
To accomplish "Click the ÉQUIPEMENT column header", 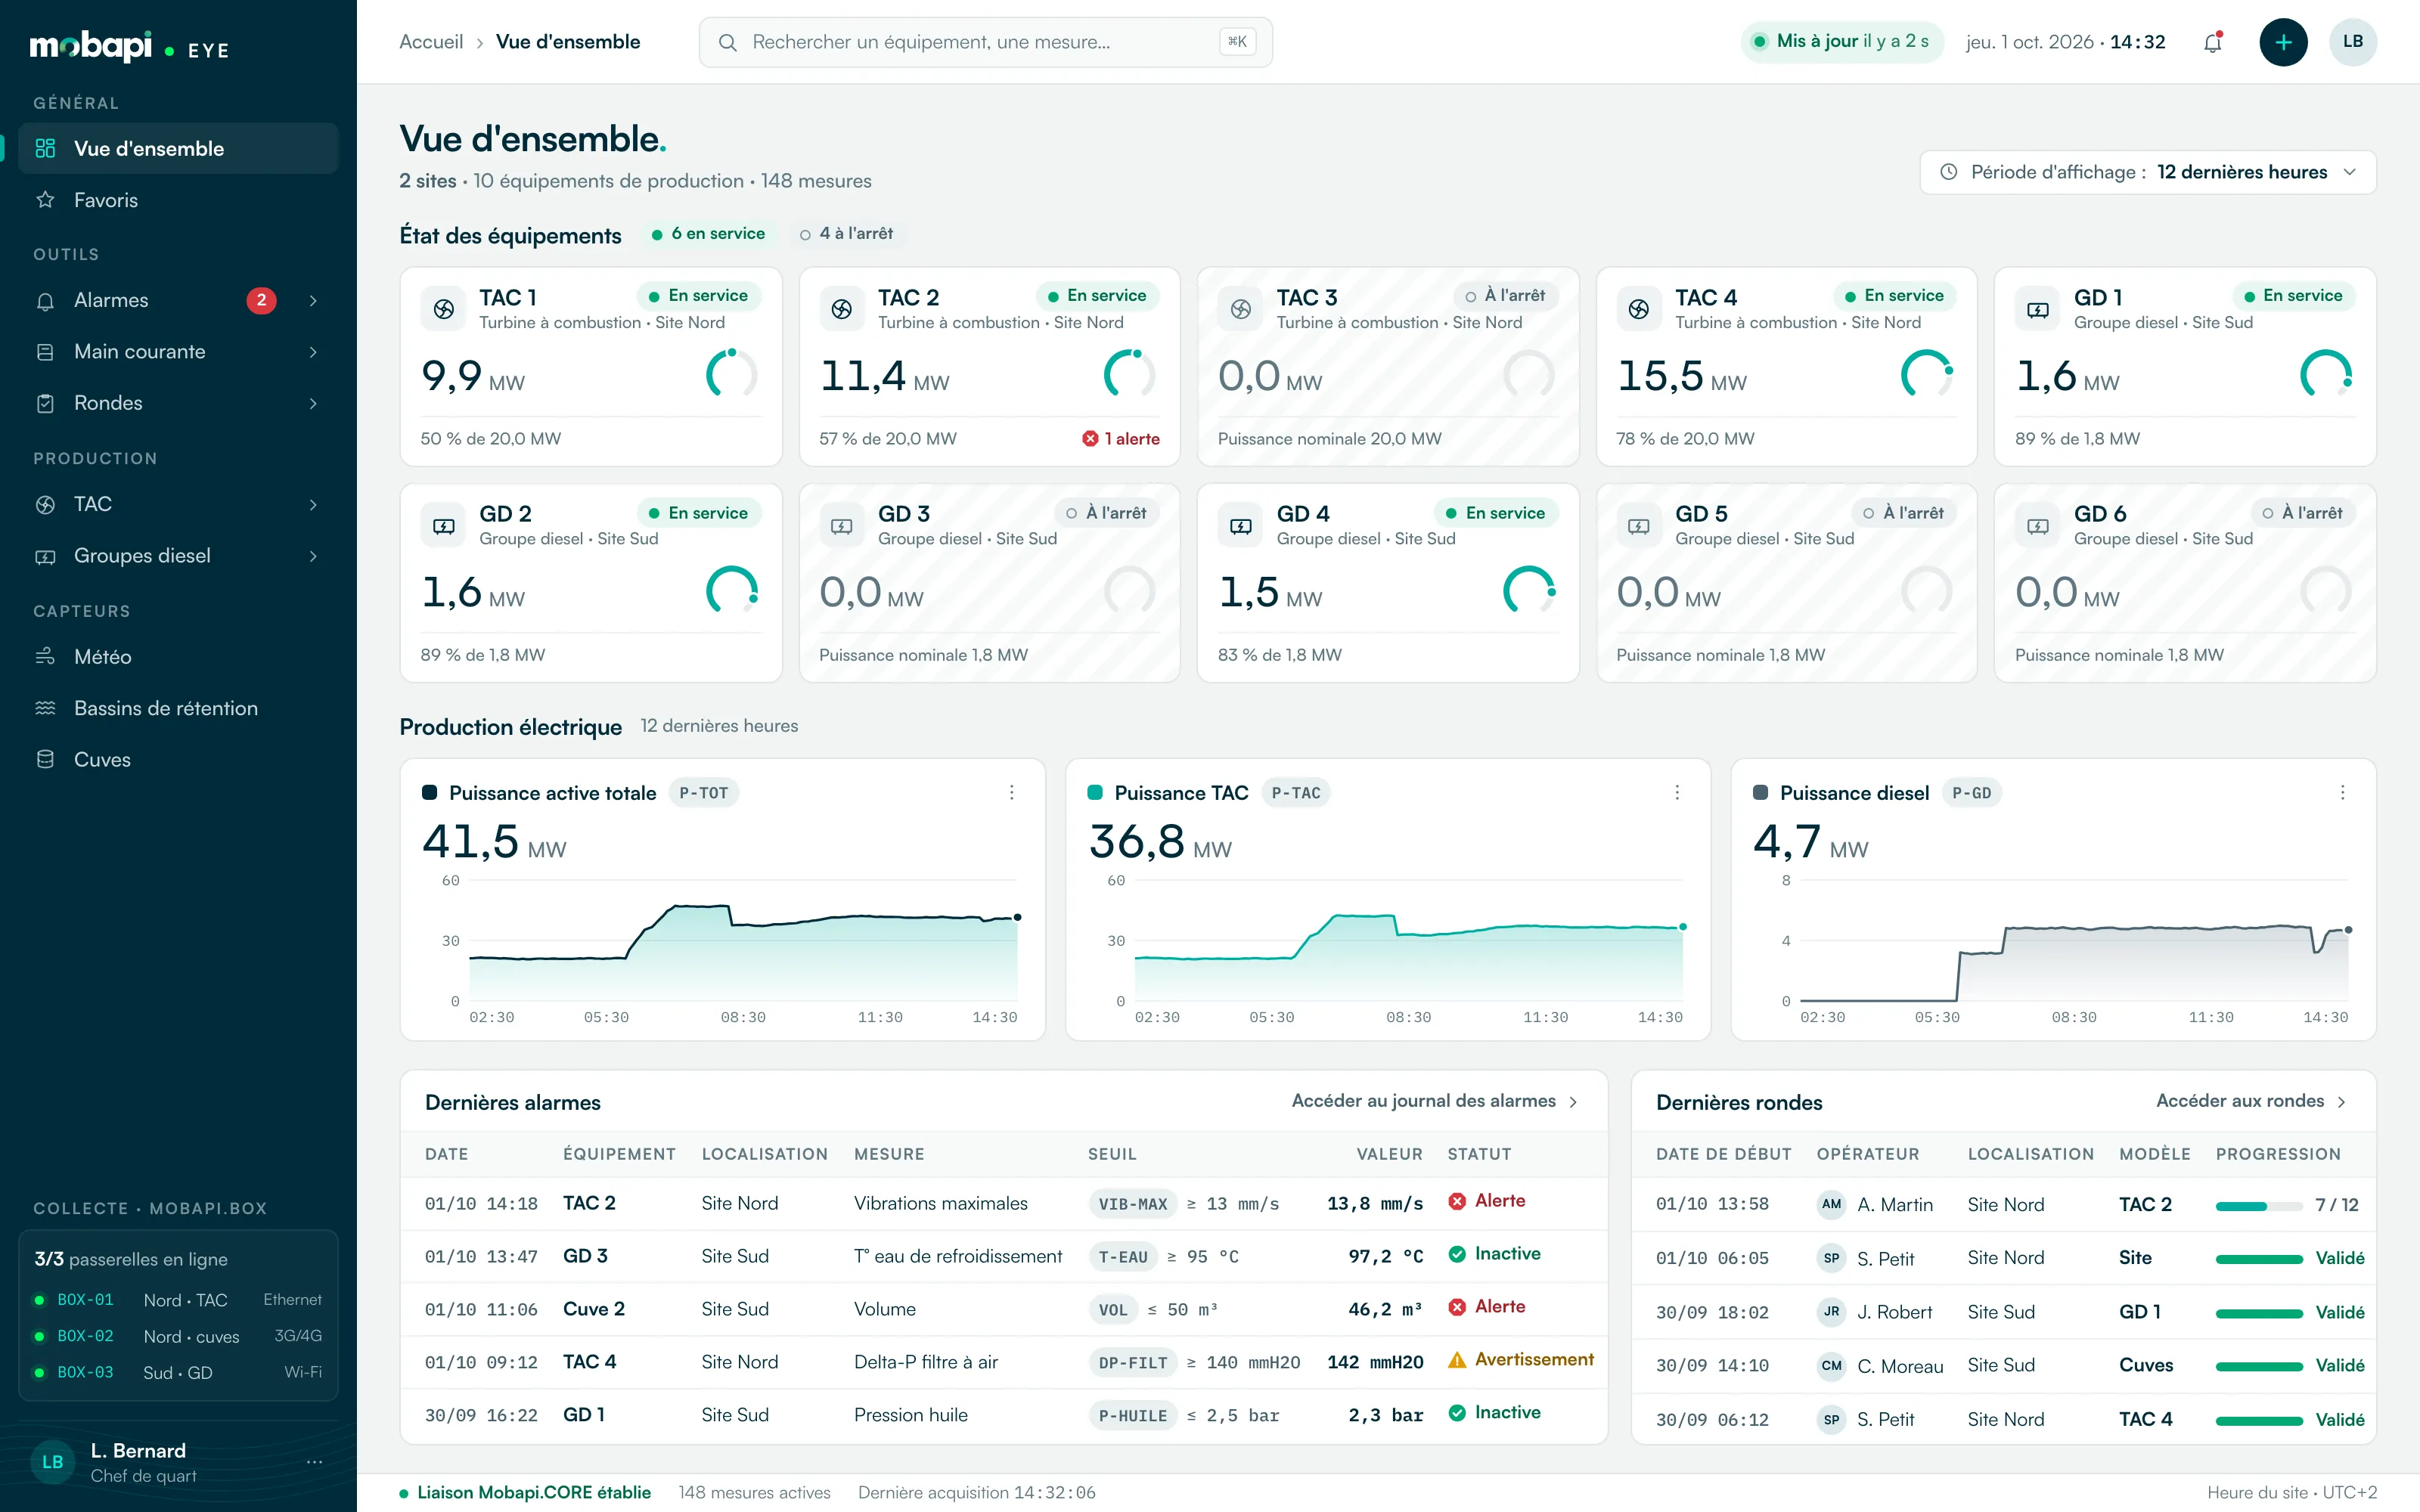I will click(x=619, y=1154).
